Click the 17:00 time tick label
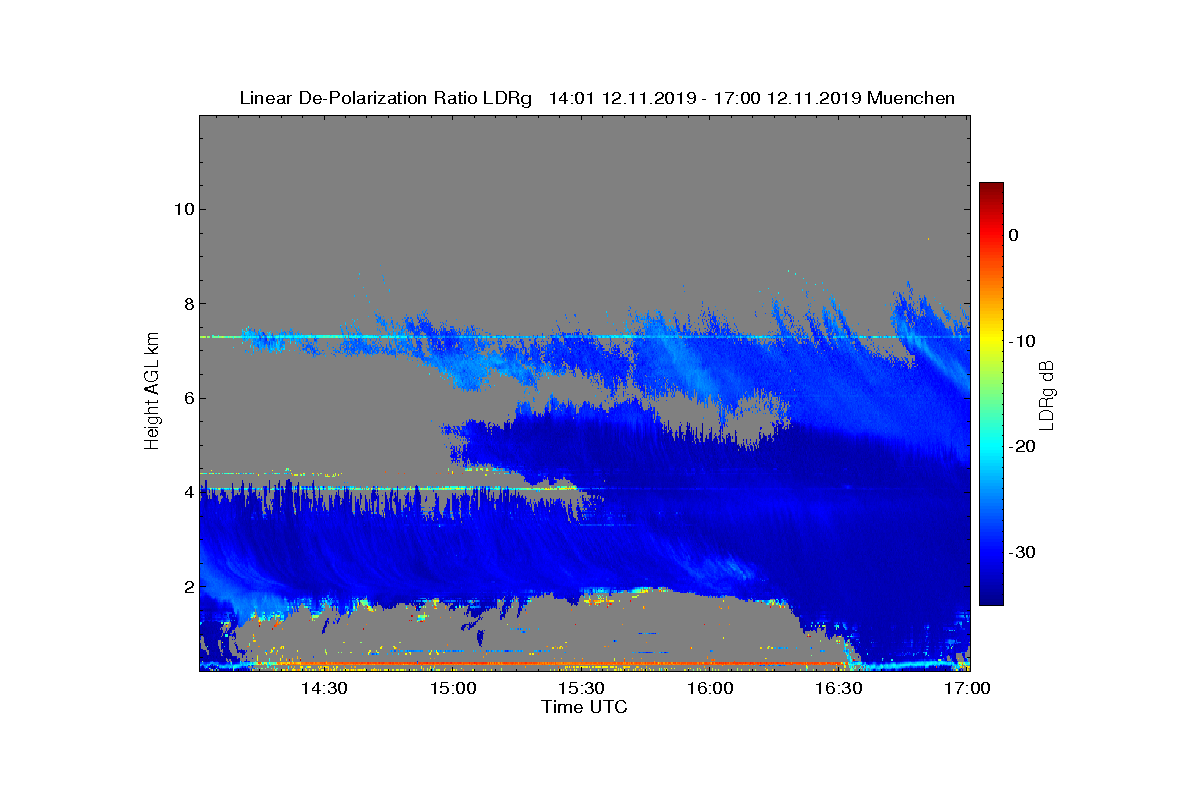 [967, 688]
